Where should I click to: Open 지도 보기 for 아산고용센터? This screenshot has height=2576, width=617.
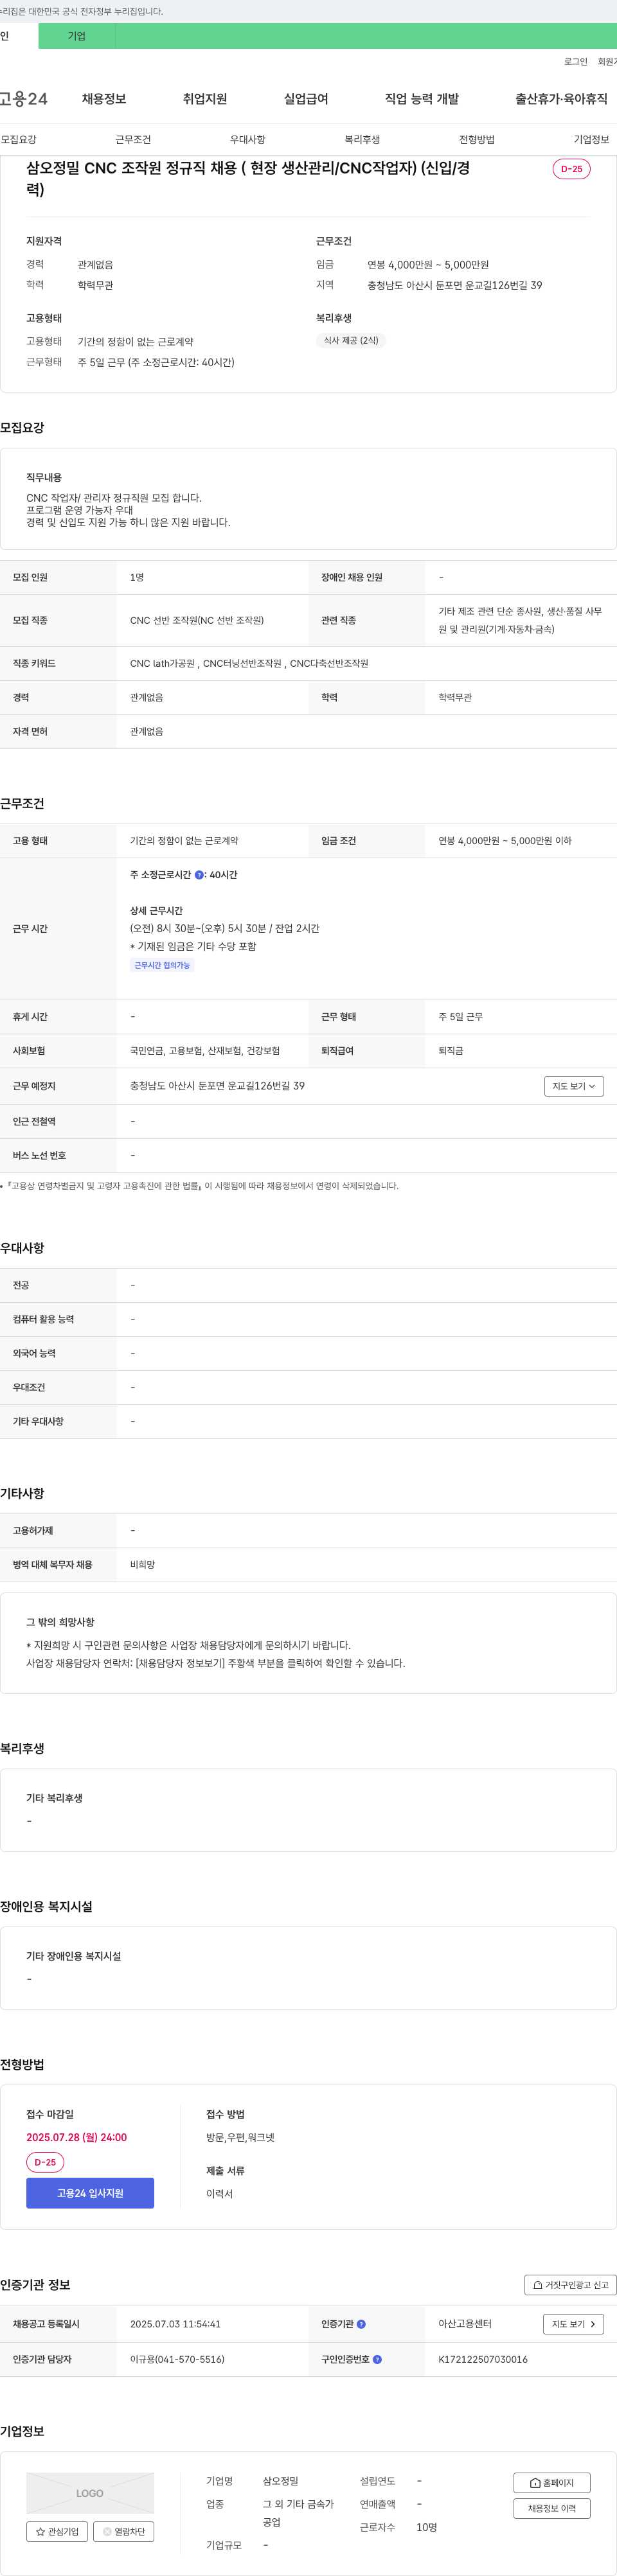coord(573,2324)
